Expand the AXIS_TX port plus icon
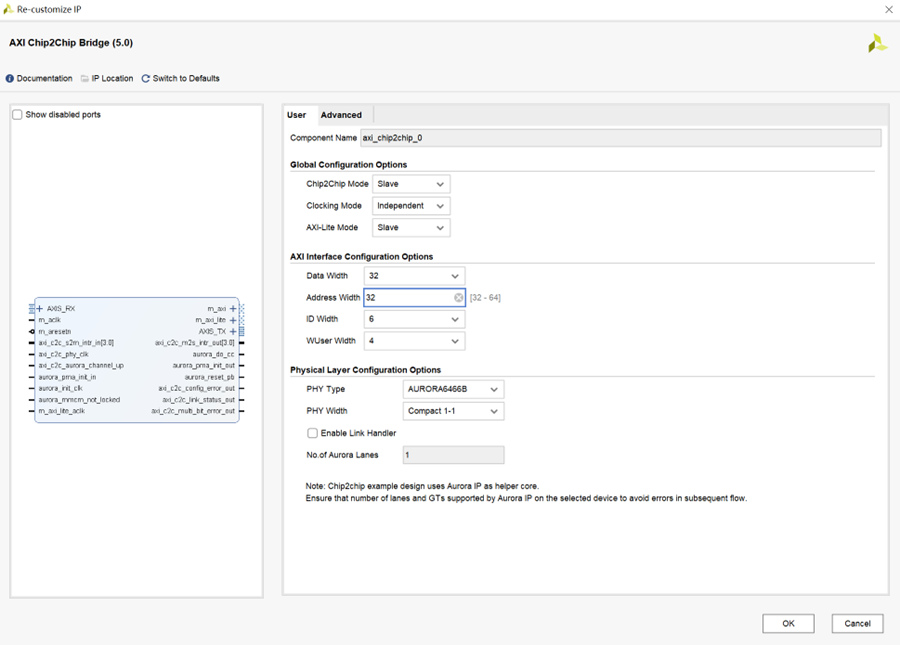This screenshot has height=645, width=900. [x=233, y=332]
